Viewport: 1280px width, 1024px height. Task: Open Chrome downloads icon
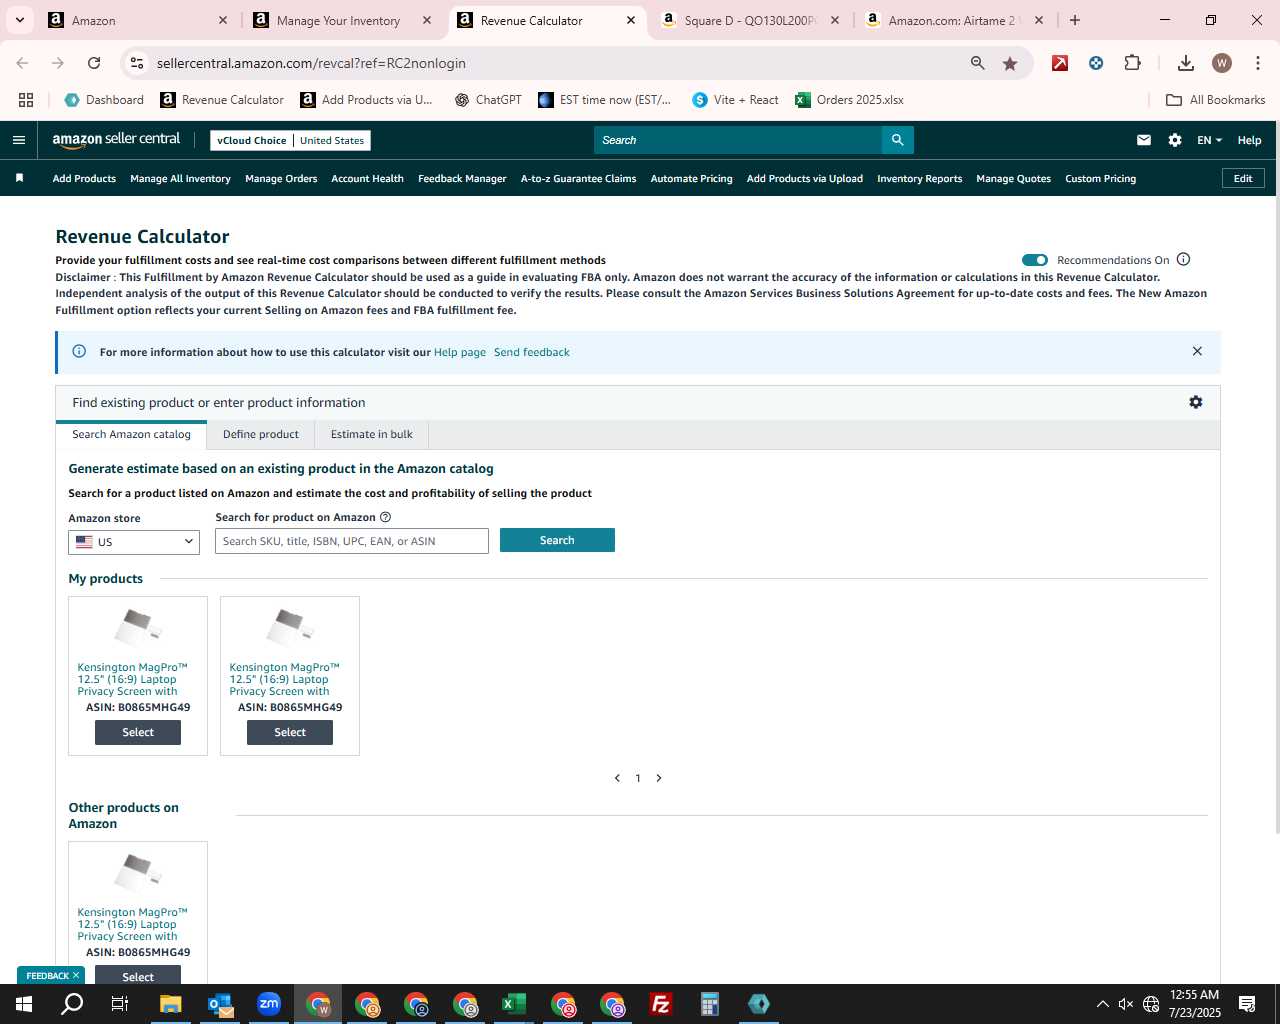(1185, 63)
